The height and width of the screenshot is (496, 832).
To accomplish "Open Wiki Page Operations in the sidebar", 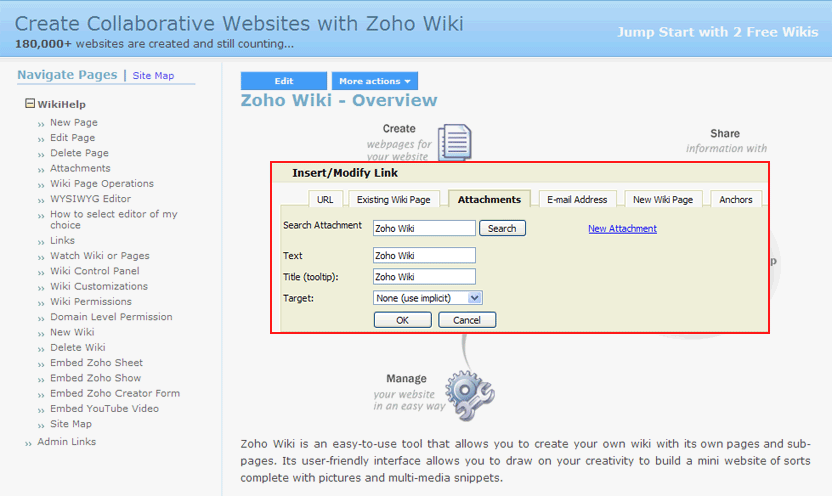I will [x=102, y=184].
